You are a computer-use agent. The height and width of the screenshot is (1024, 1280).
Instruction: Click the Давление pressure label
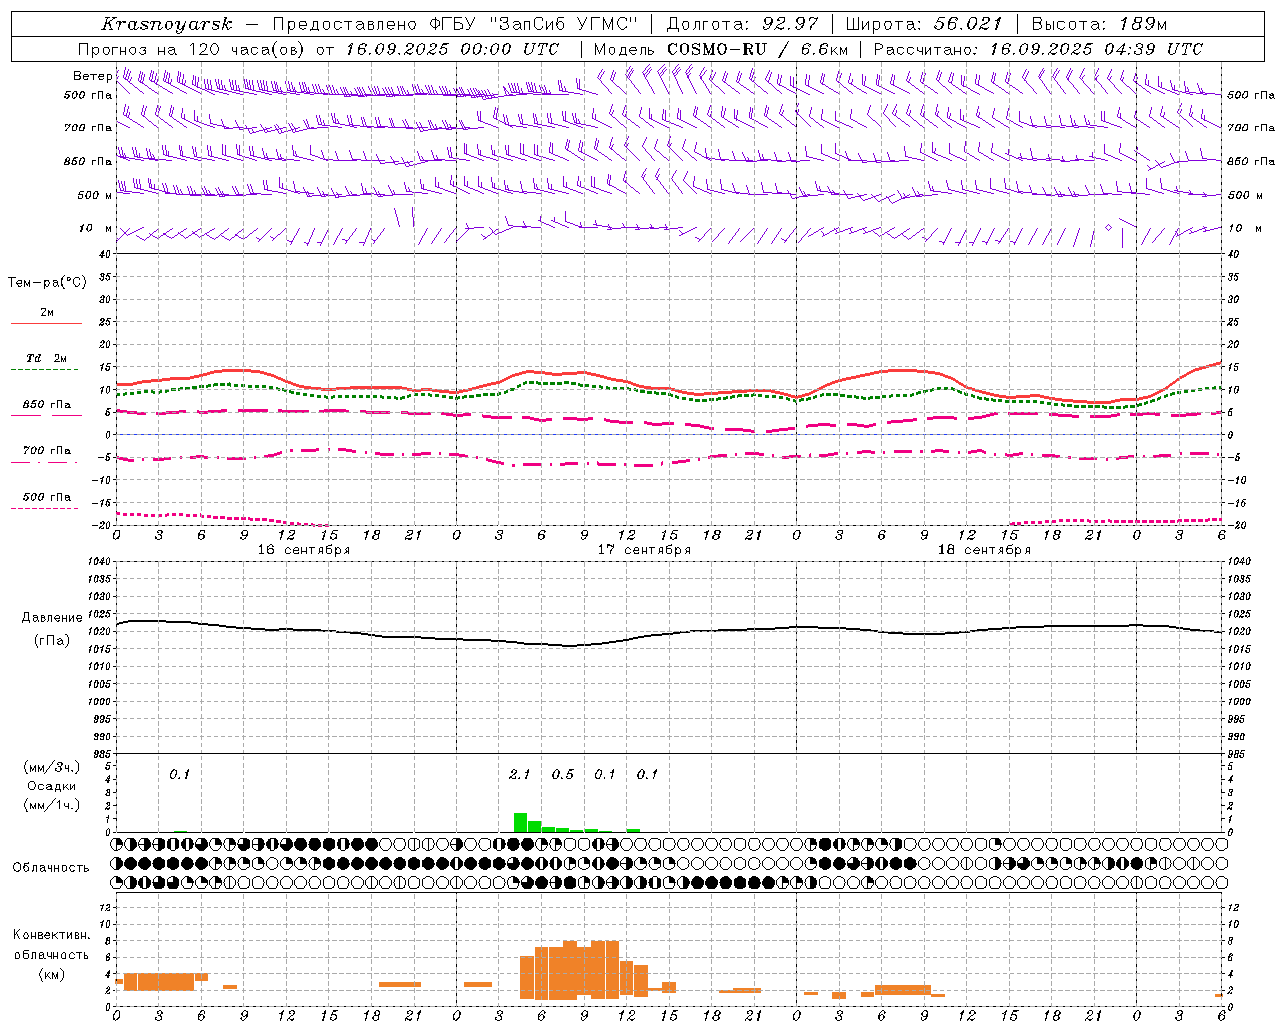pyautogui.click(x=51, y=618)
